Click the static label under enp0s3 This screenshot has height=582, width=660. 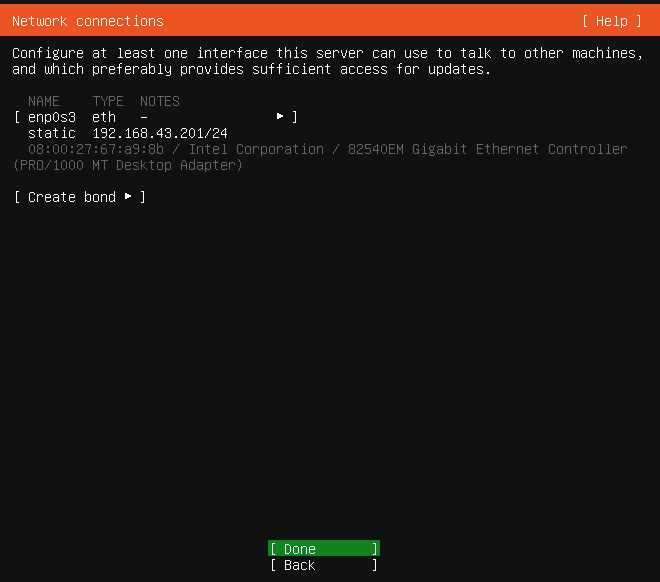52,133
